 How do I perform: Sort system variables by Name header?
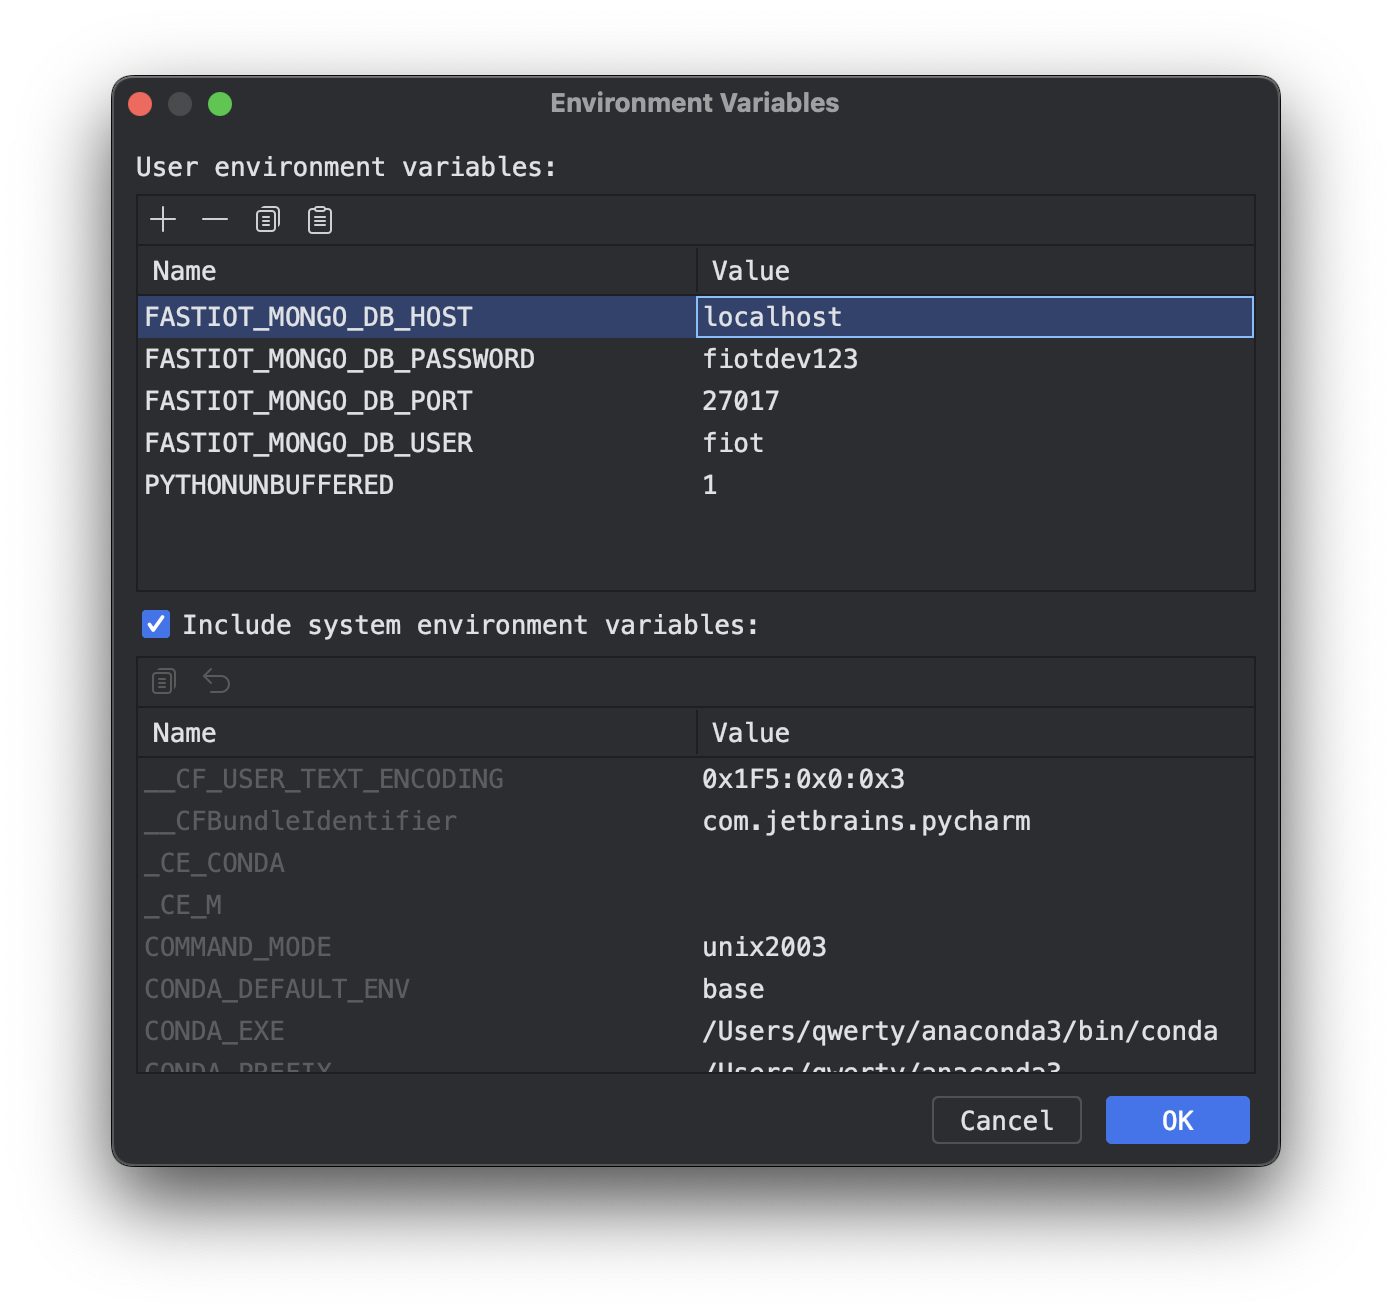pos(417,733)
